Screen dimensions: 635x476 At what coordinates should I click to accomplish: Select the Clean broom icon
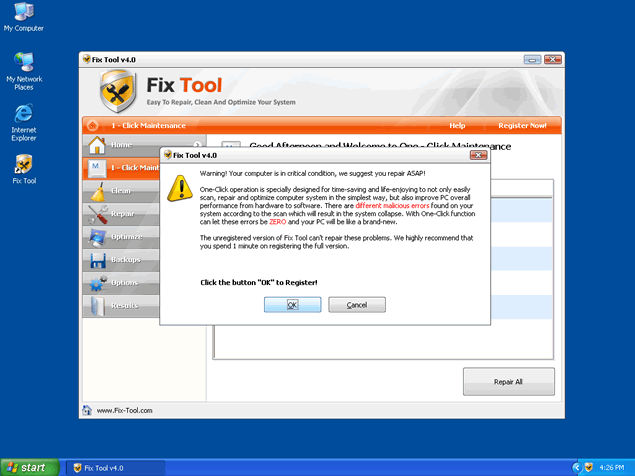97,191
